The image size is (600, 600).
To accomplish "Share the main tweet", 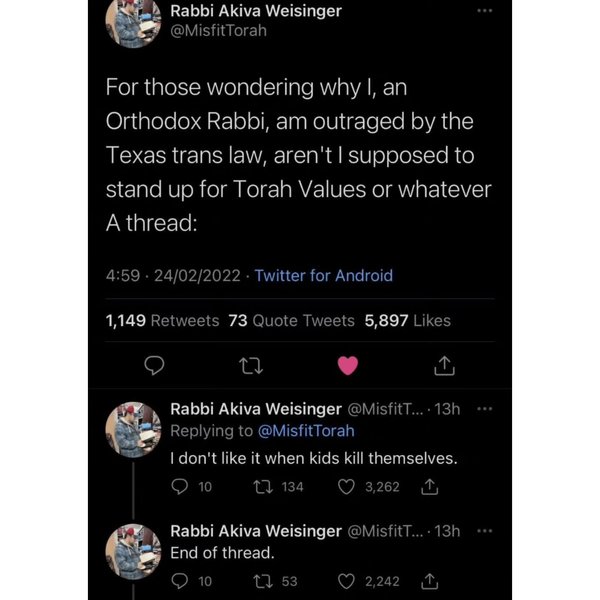I will pyautogui.click(x=444, y=366).
